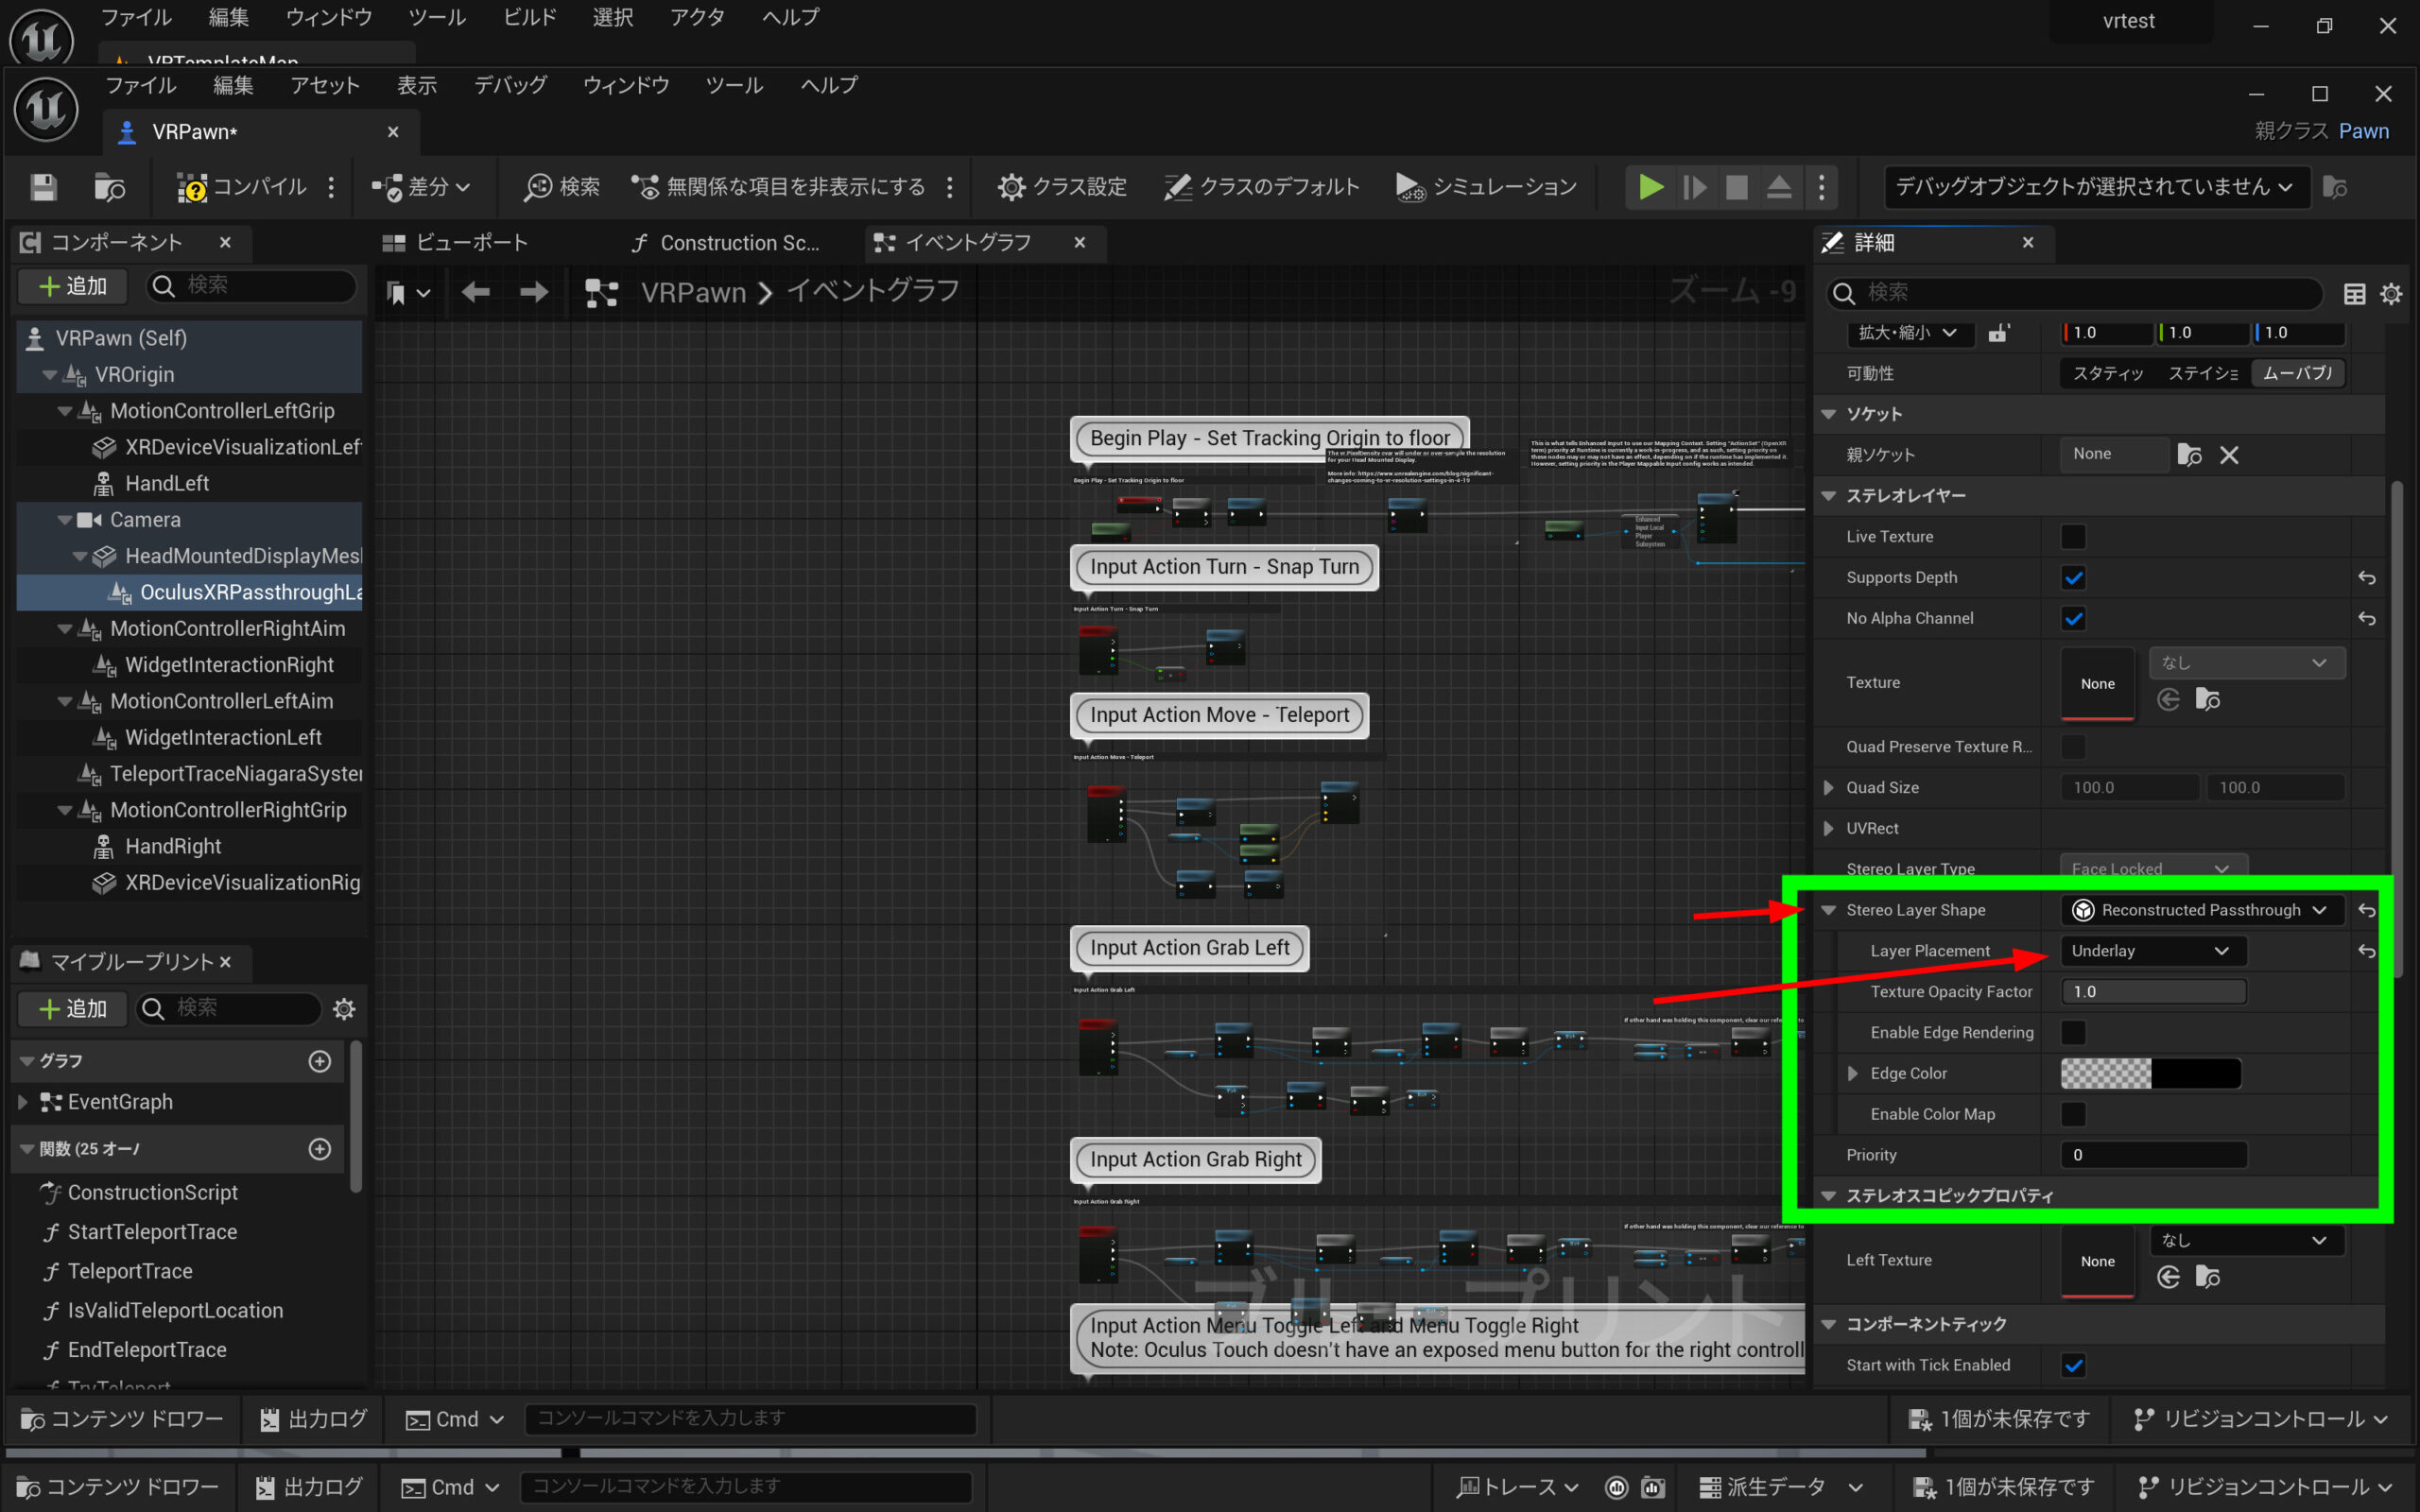Viewport: 2420px width, 1512px height.
Task: Click the Edge Color swatch
Action: pos(2150,1073)
